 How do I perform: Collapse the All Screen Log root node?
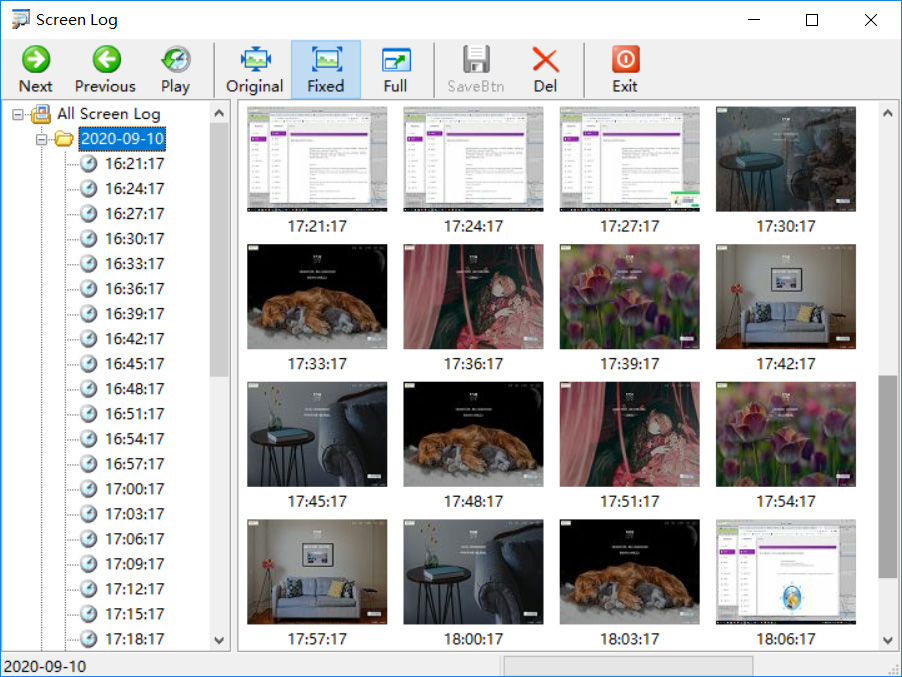click(x=18, y=114)
